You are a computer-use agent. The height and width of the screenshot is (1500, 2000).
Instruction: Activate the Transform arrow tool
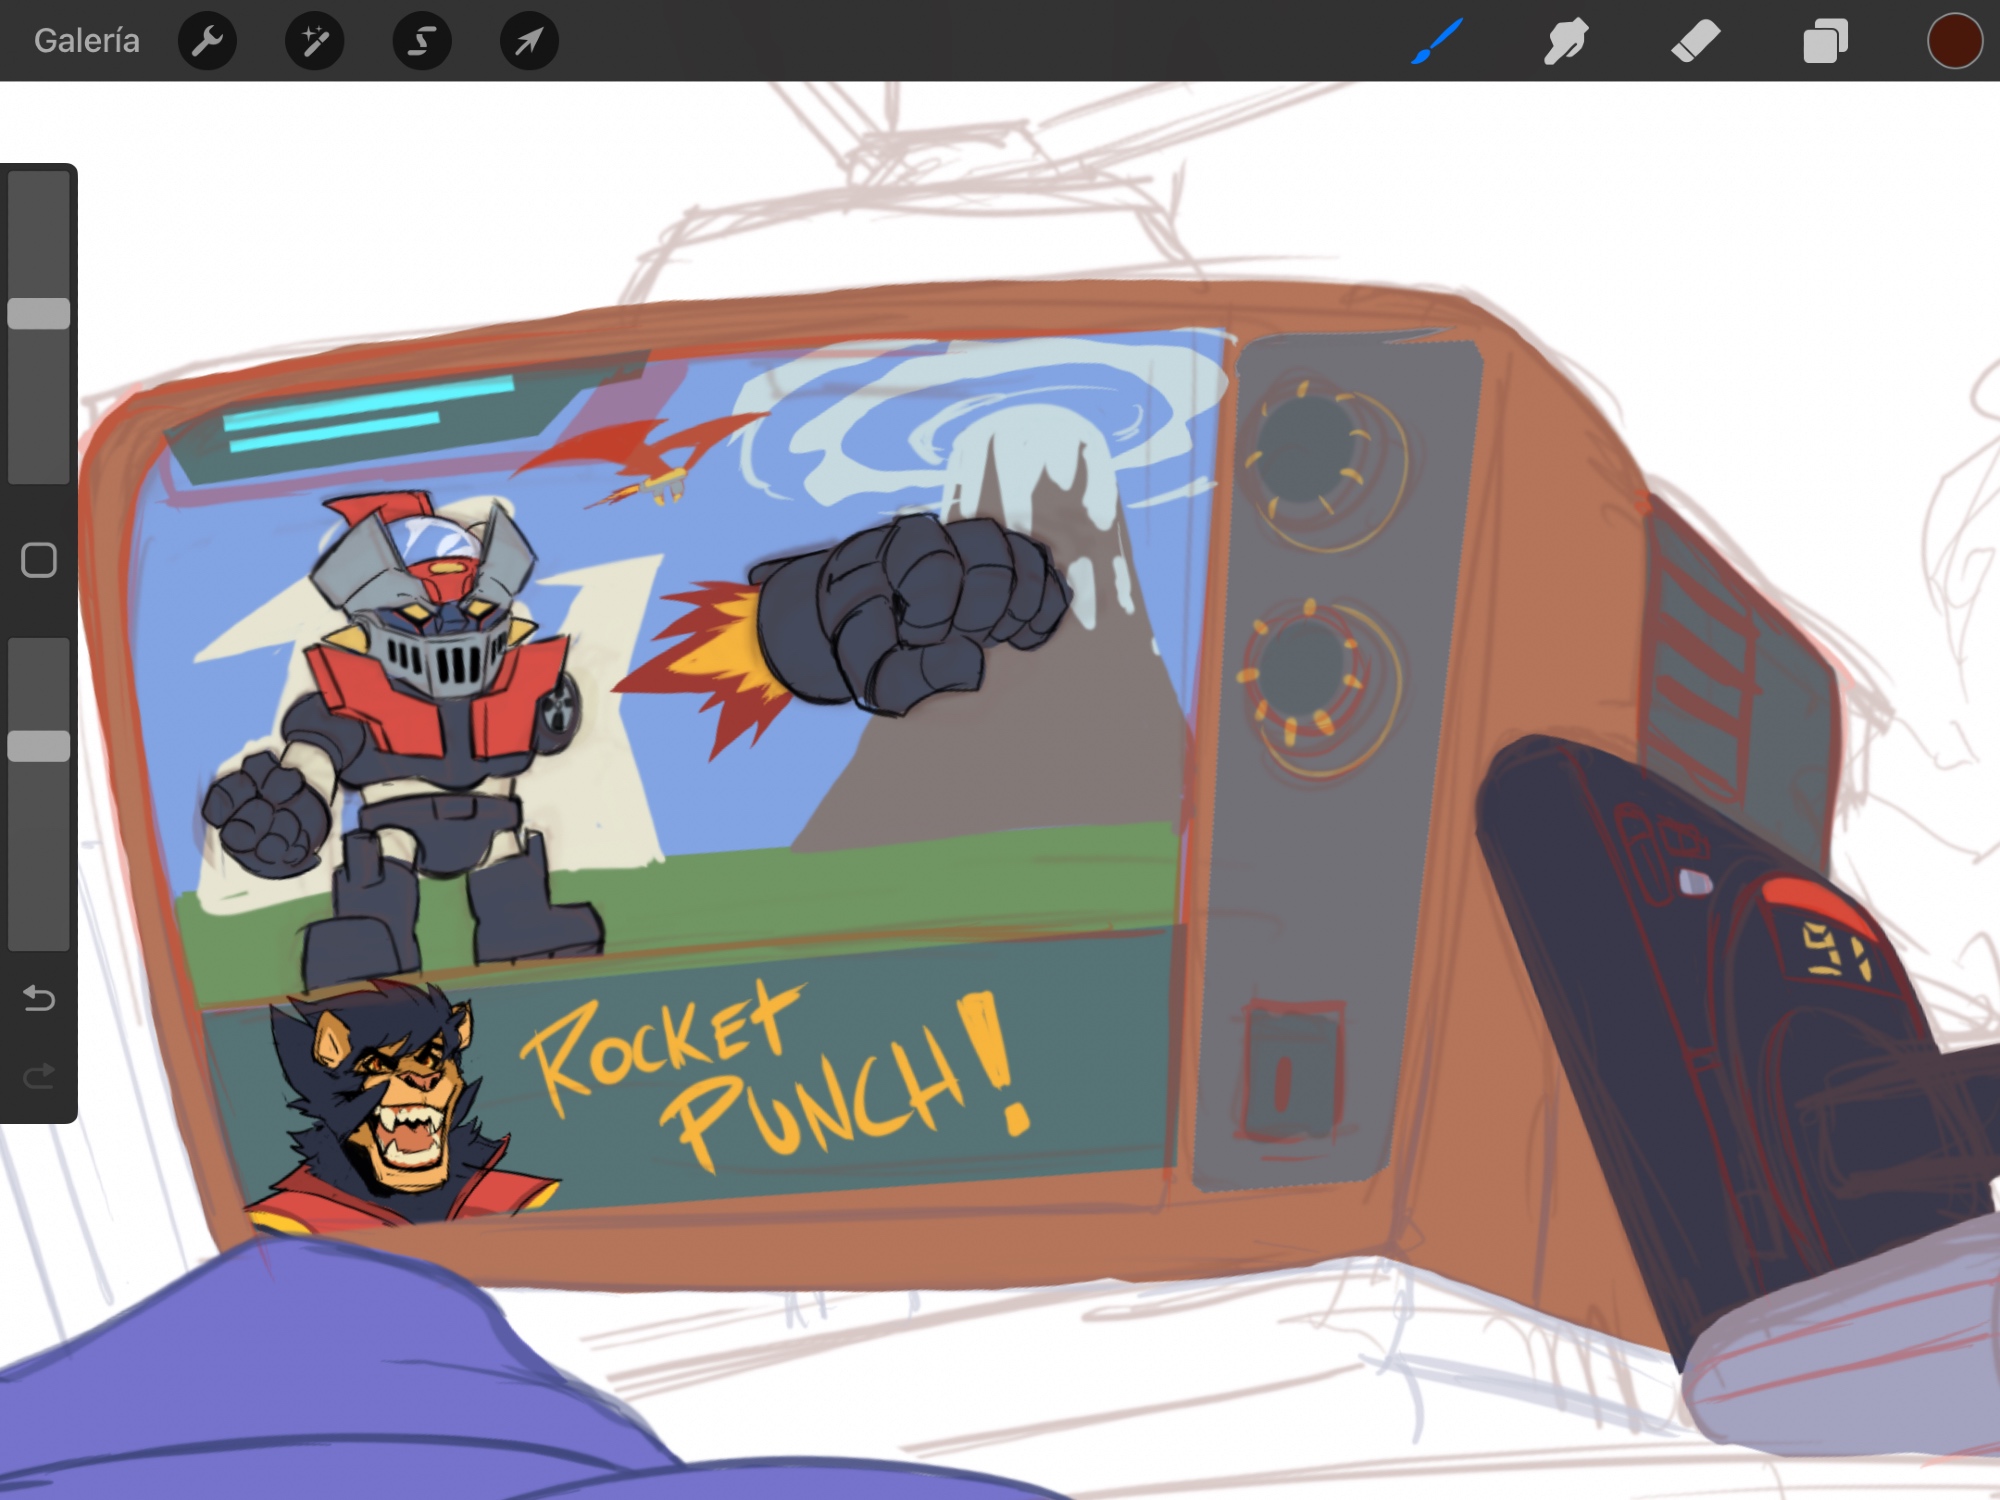pos(529,41)
